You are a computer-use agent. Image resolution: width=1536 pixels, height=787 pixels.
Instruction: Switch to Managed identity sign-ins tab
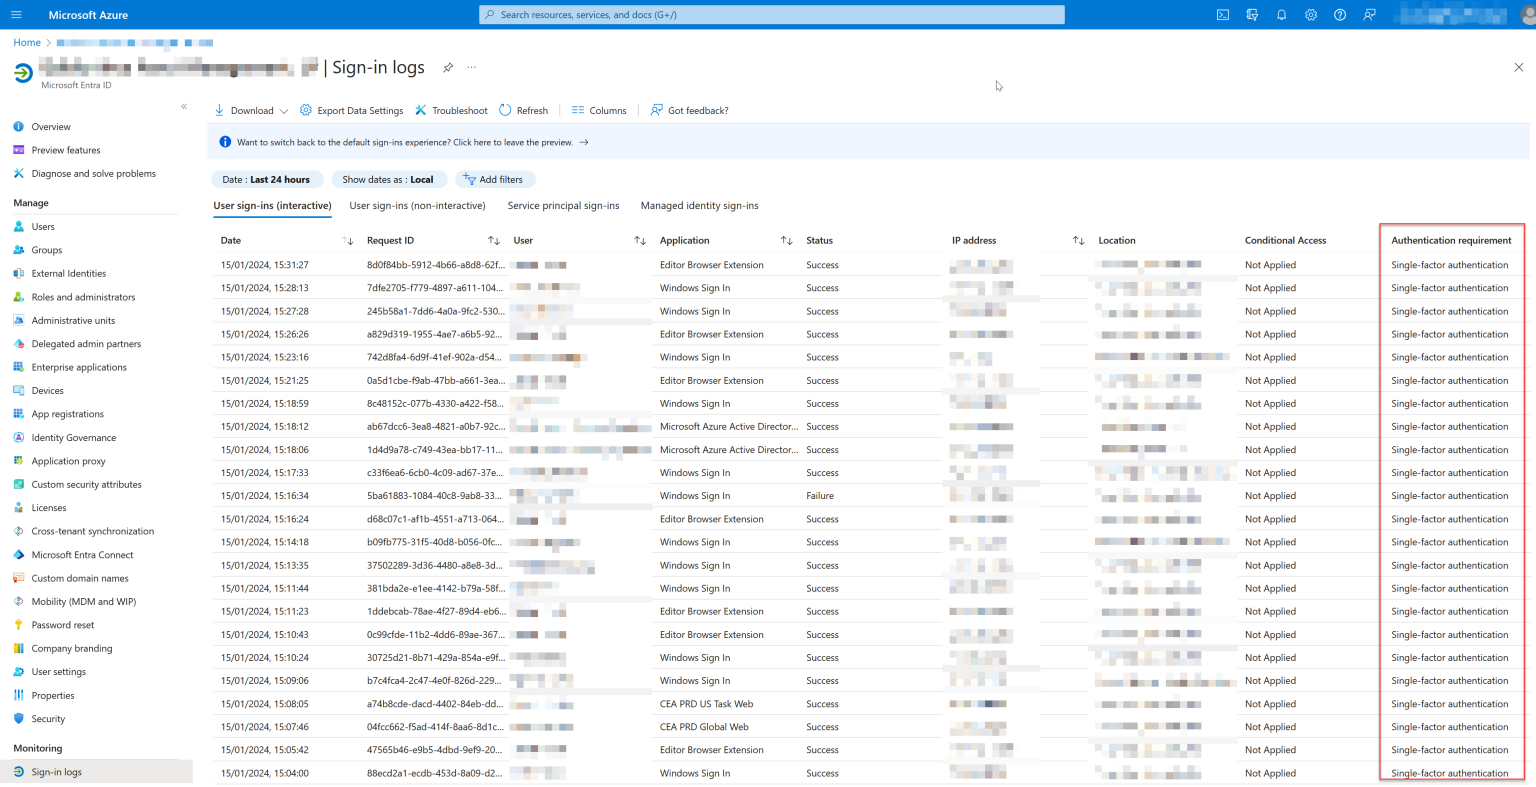click(x=700, y=205)
